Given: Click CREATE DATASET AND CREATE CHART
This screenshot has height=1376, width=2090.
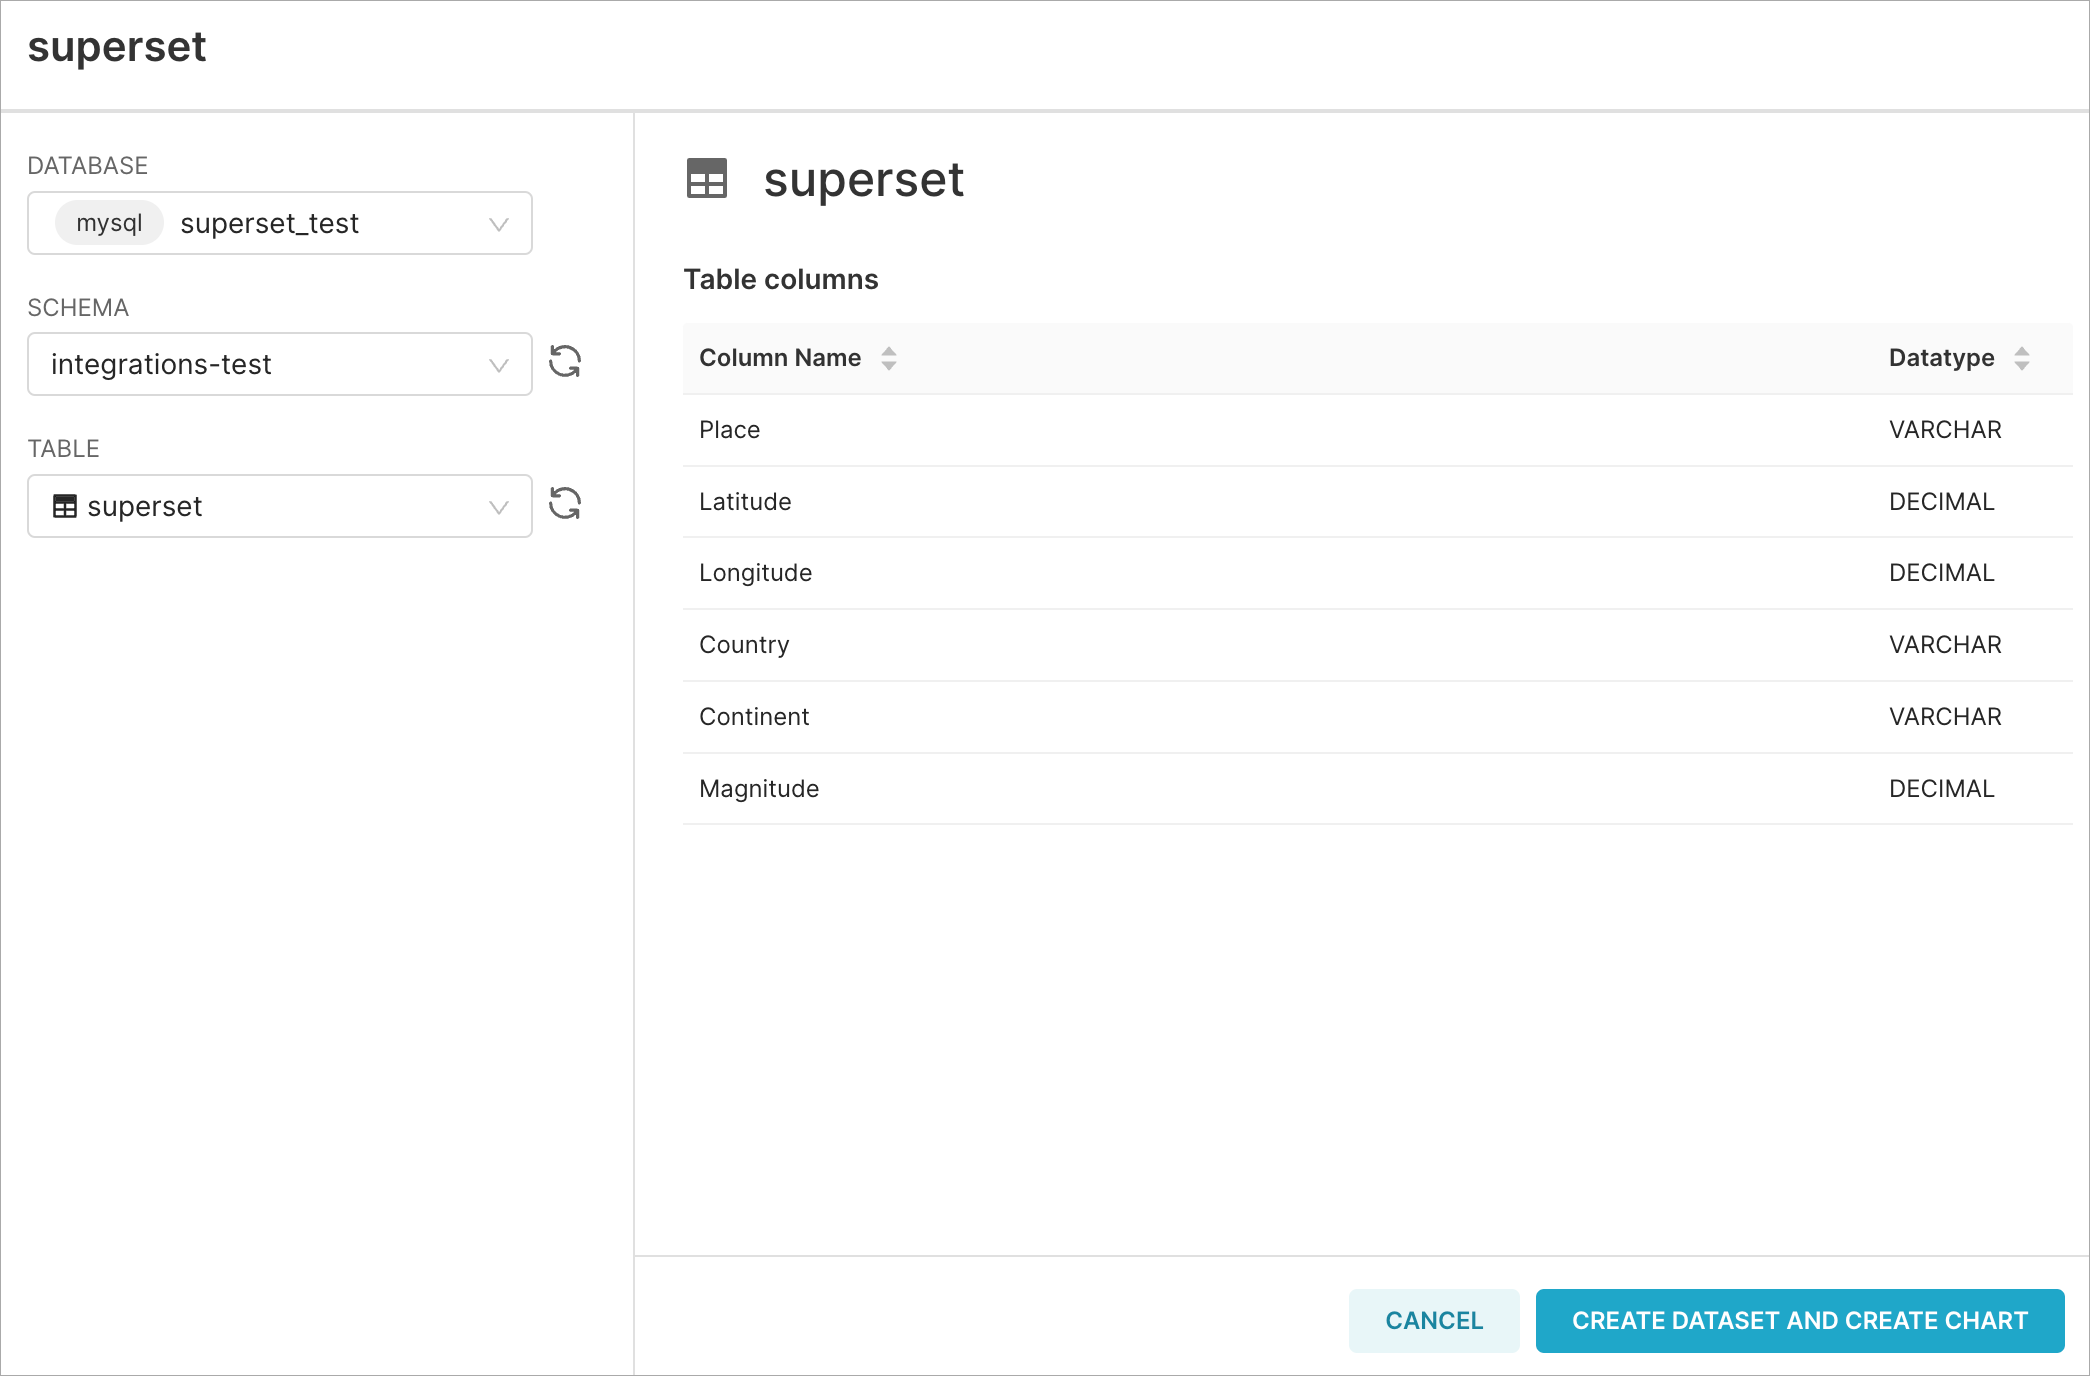Looking at the screenshot, I should click(x=1799, y=1320).
